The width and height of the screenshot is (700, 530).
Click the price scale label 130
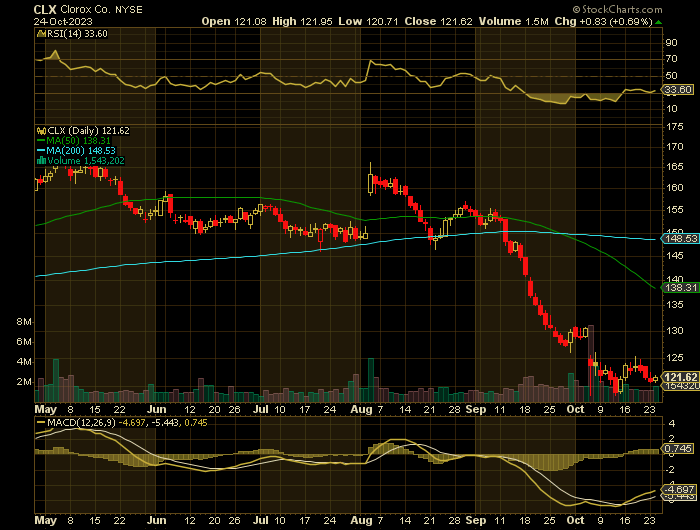point(674,331)
